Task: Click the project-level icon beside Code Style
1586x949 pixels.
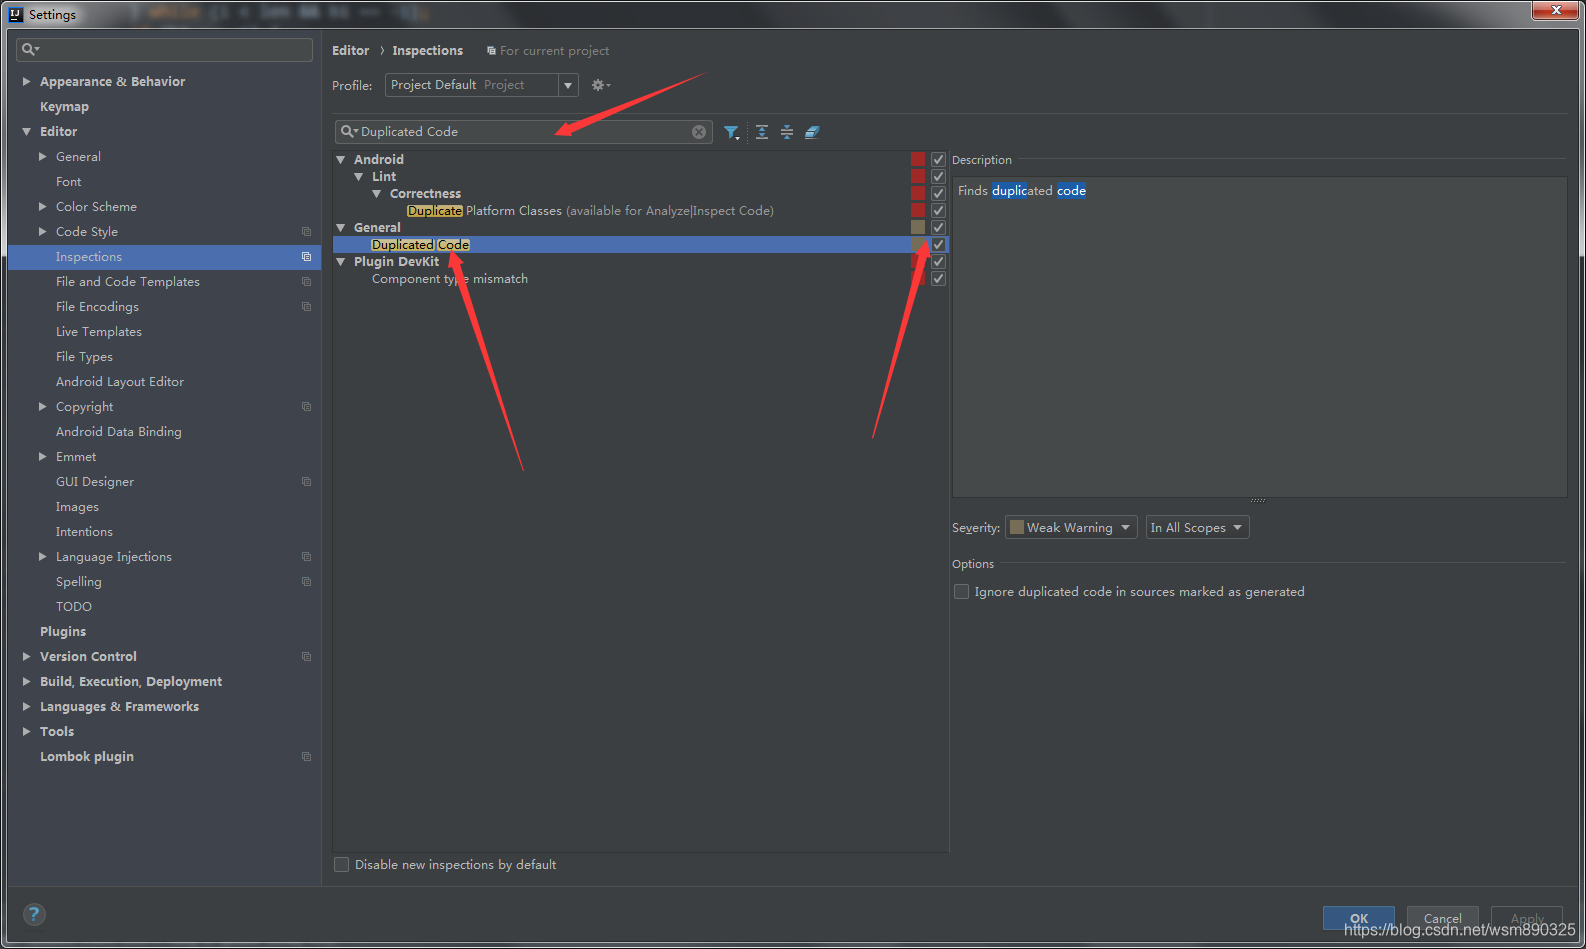Action: pos(306,232)
